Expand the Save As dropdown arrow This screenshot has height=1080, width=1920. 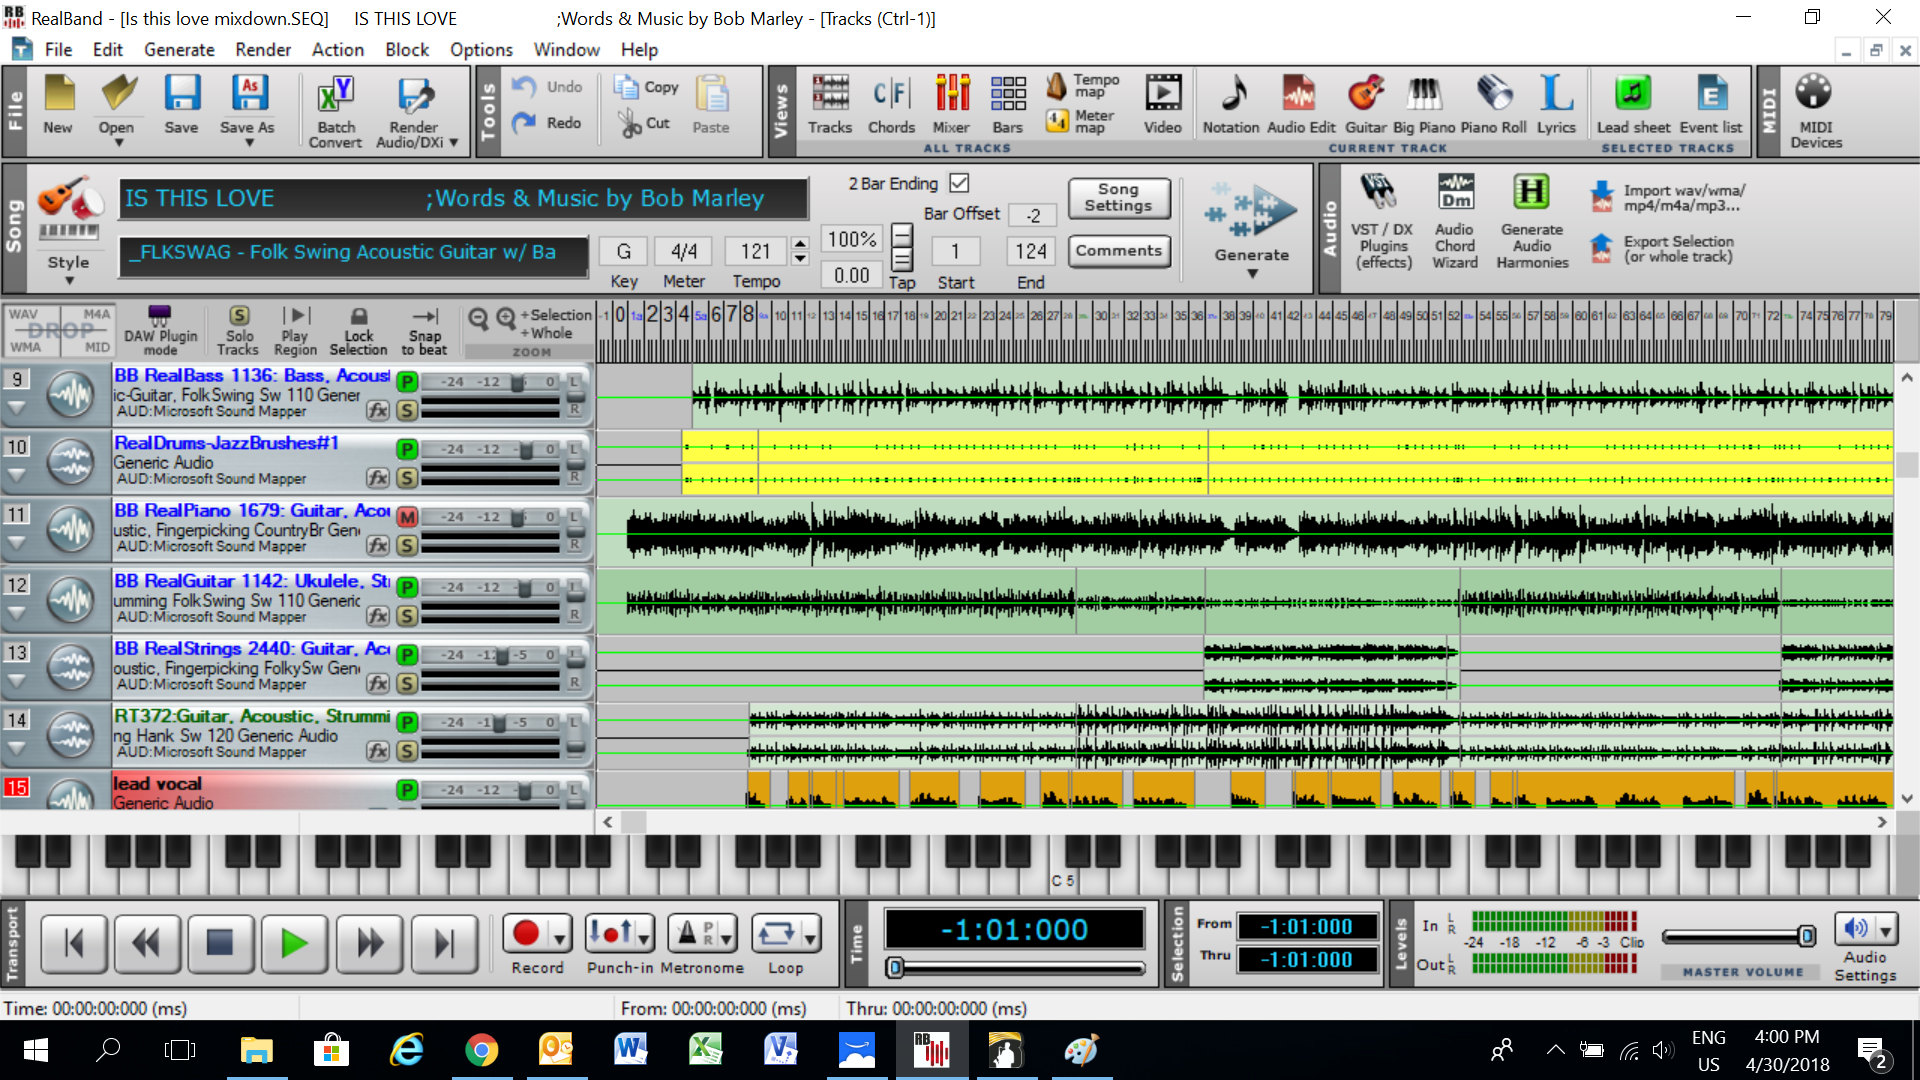248,144
